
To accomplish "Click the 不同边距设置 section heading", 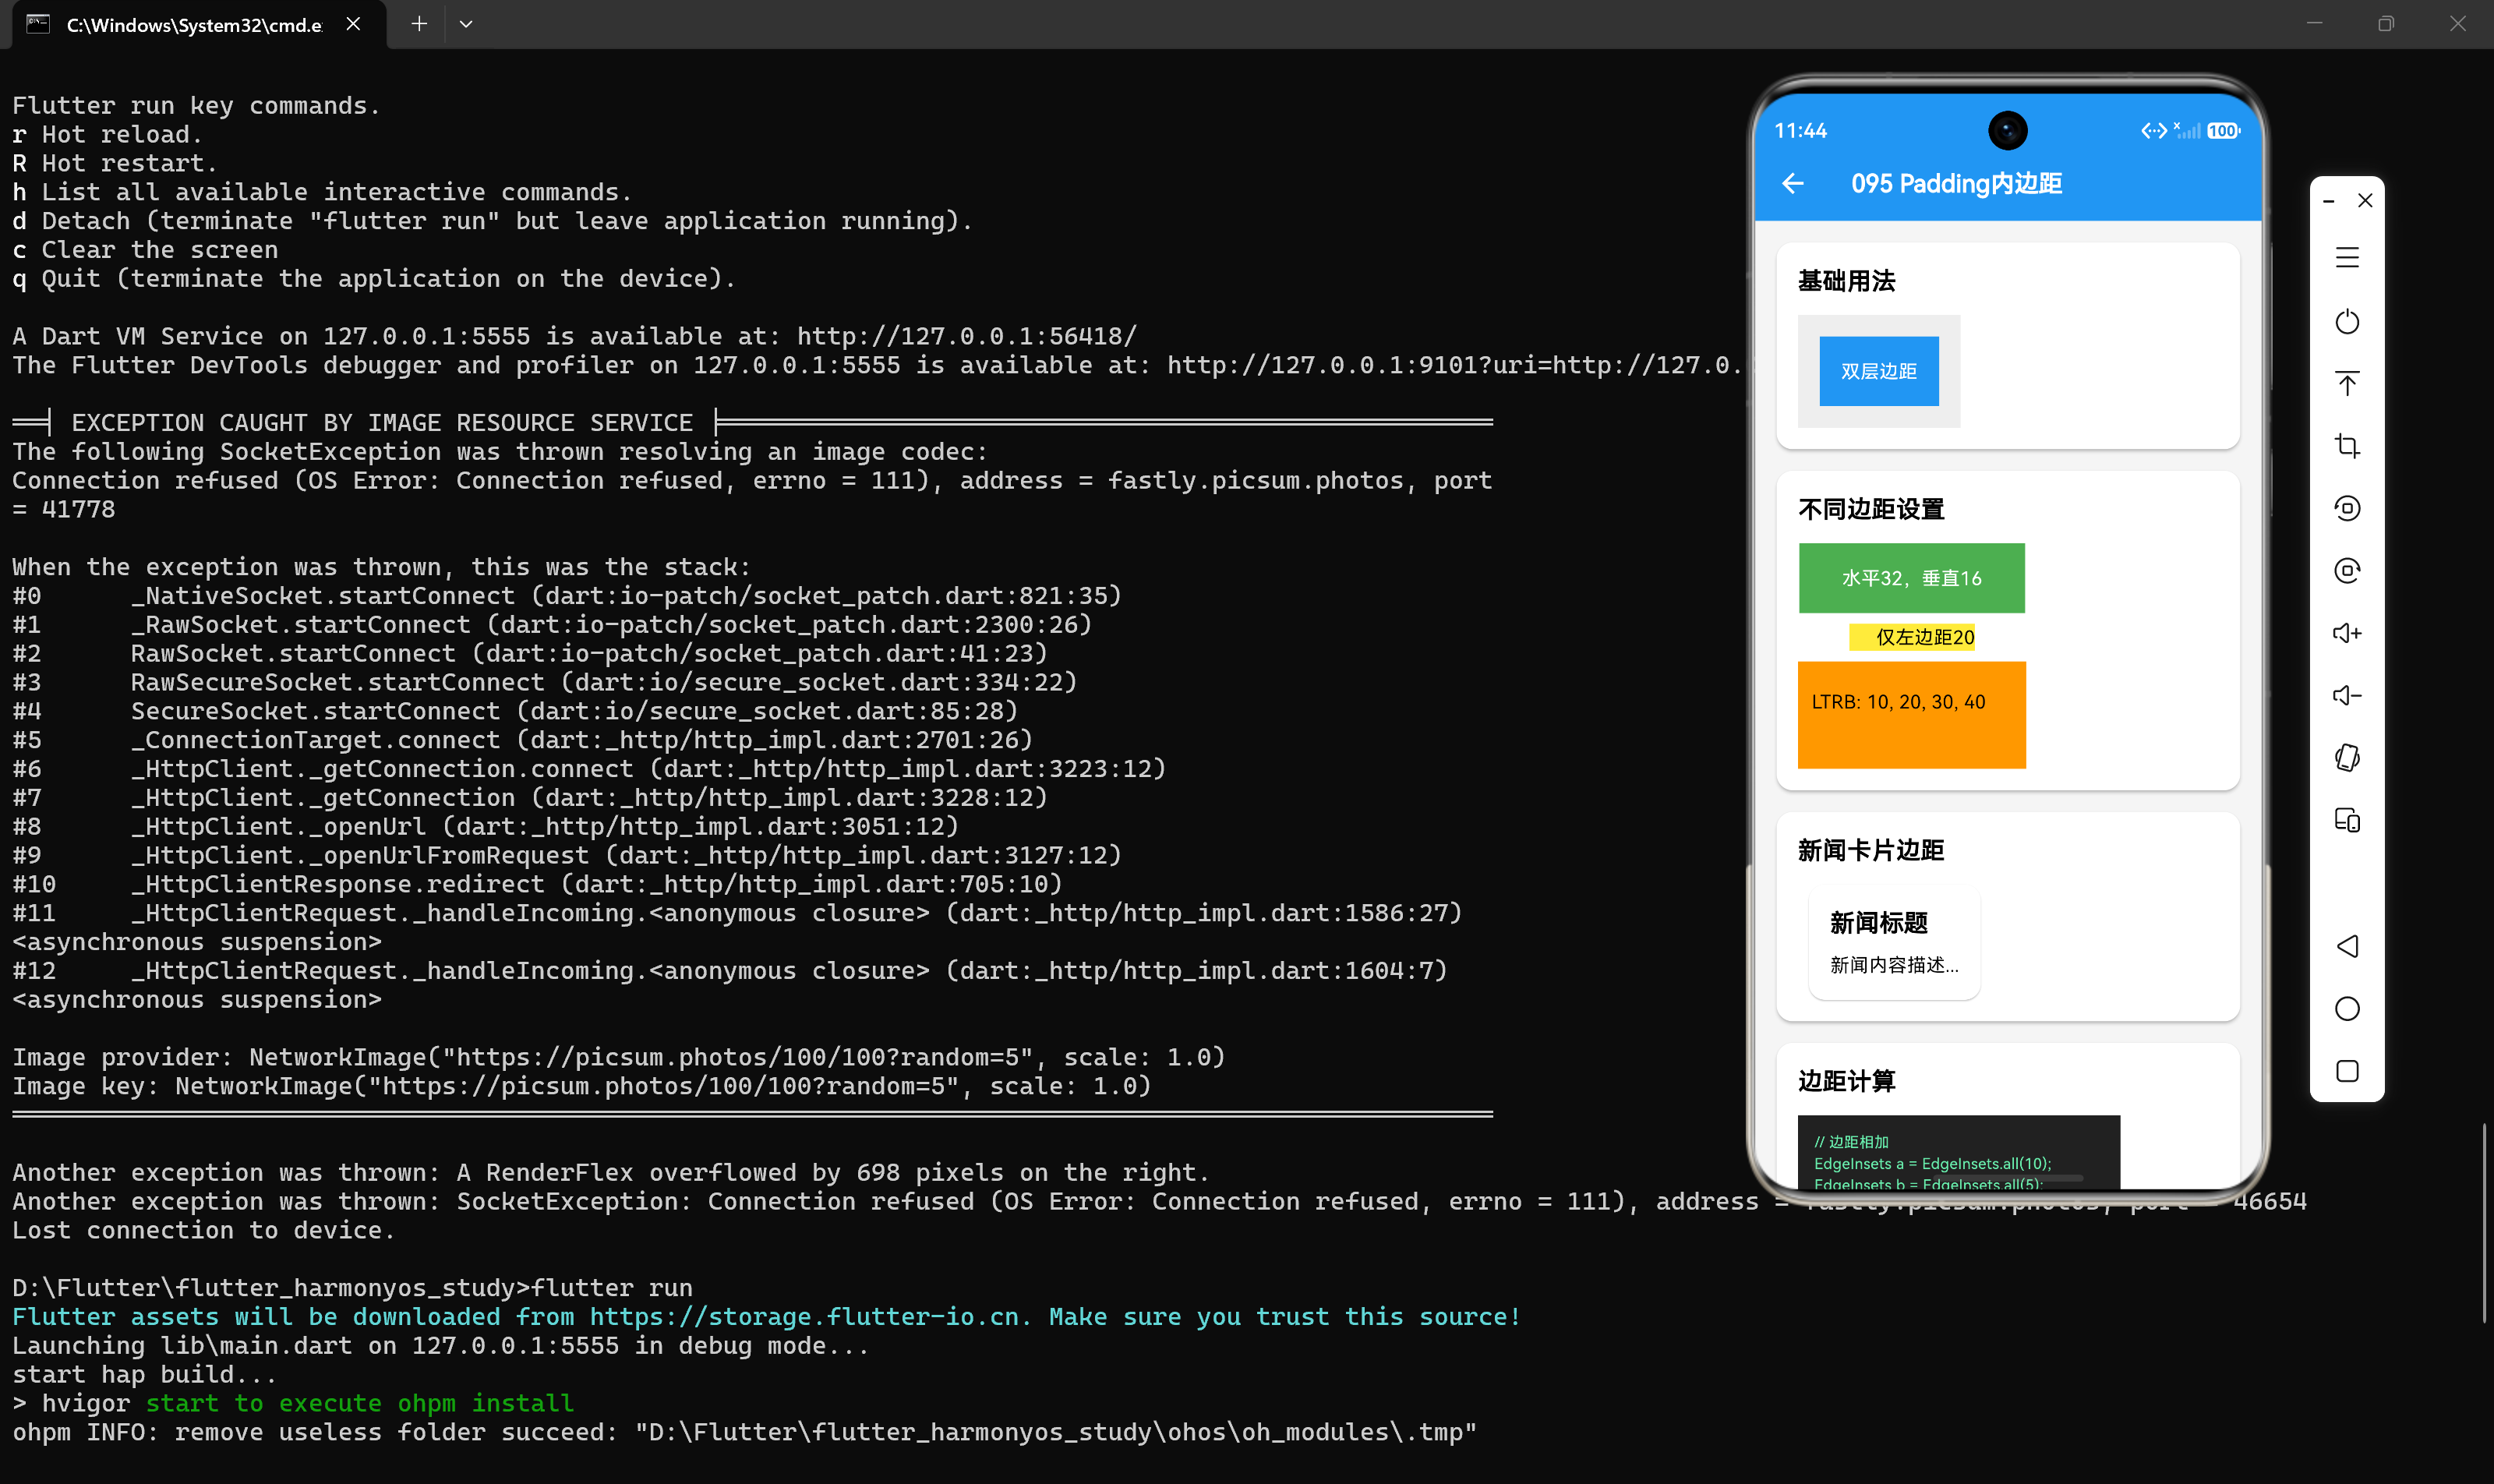I will [x=1871, y=509].
